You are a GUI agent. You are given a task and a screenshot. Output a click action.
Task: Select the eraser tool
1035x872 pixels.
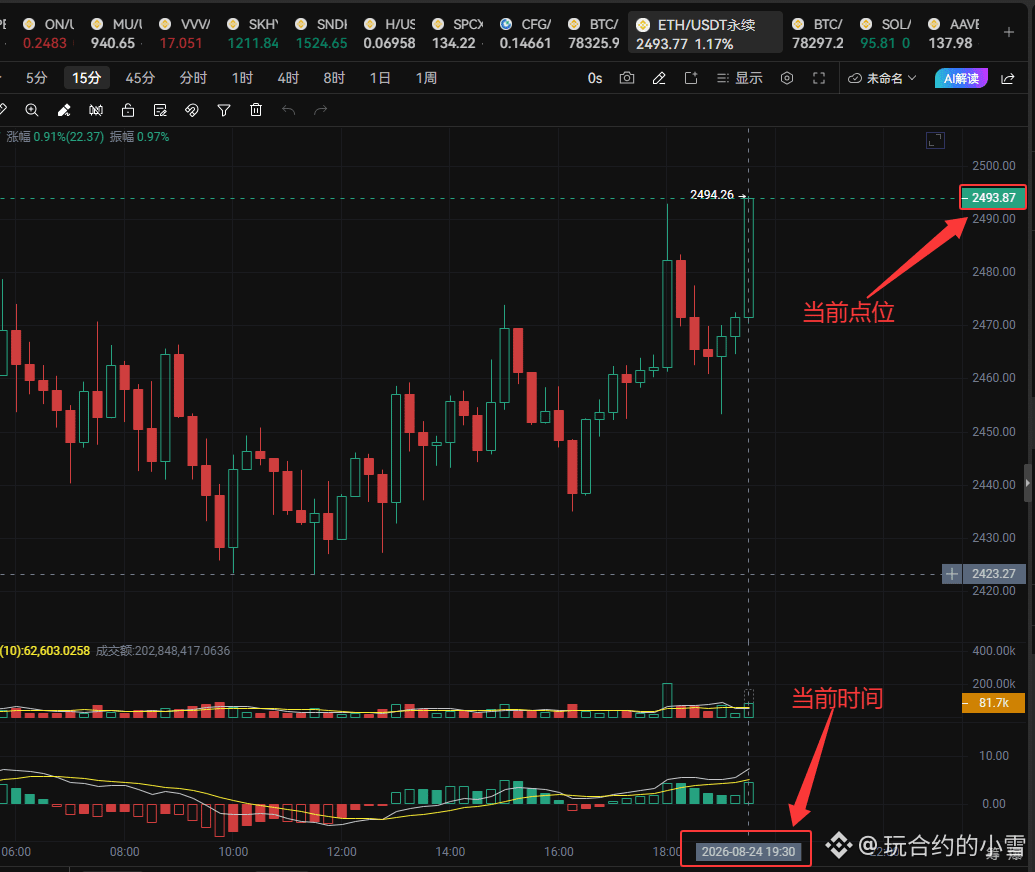pos(64,110)
